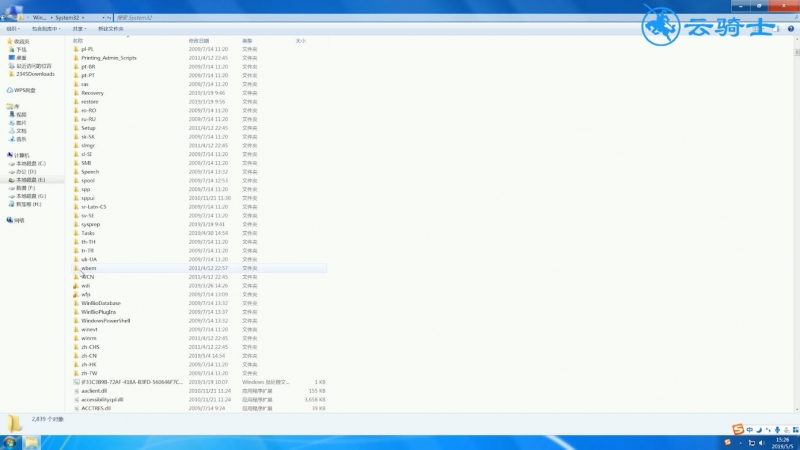Click the 文档 (Documents) library icon
This screenshot has width=800, height=450.
(x=12, y=131)
